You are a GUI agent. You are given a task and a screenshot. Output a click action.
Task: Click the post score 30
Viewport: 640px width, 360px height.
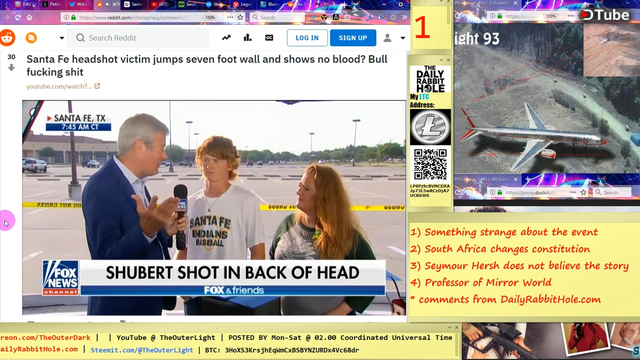click(11, 57)
